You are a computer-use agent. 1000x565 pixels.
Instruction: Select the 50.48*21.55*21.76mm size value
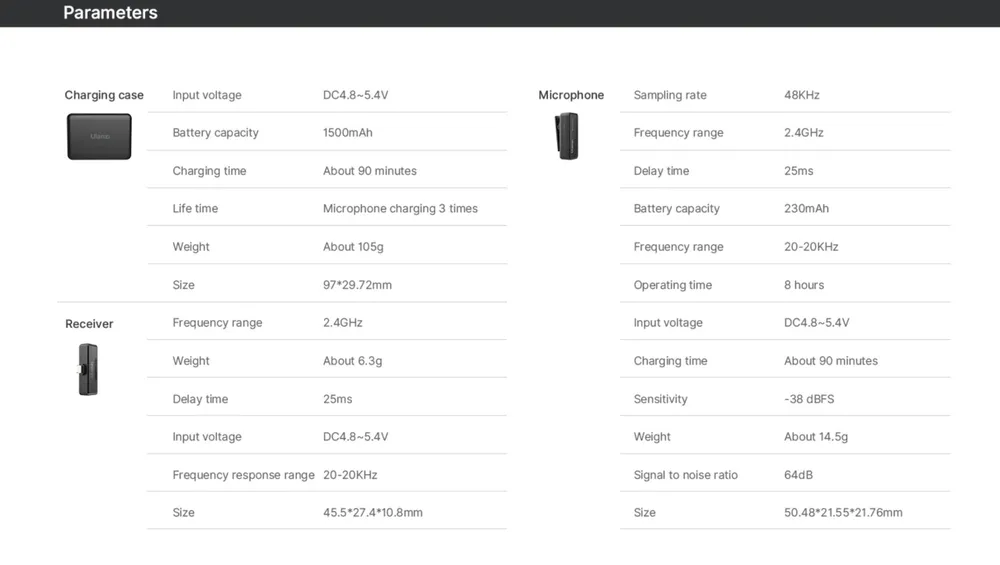pos(843,513)
